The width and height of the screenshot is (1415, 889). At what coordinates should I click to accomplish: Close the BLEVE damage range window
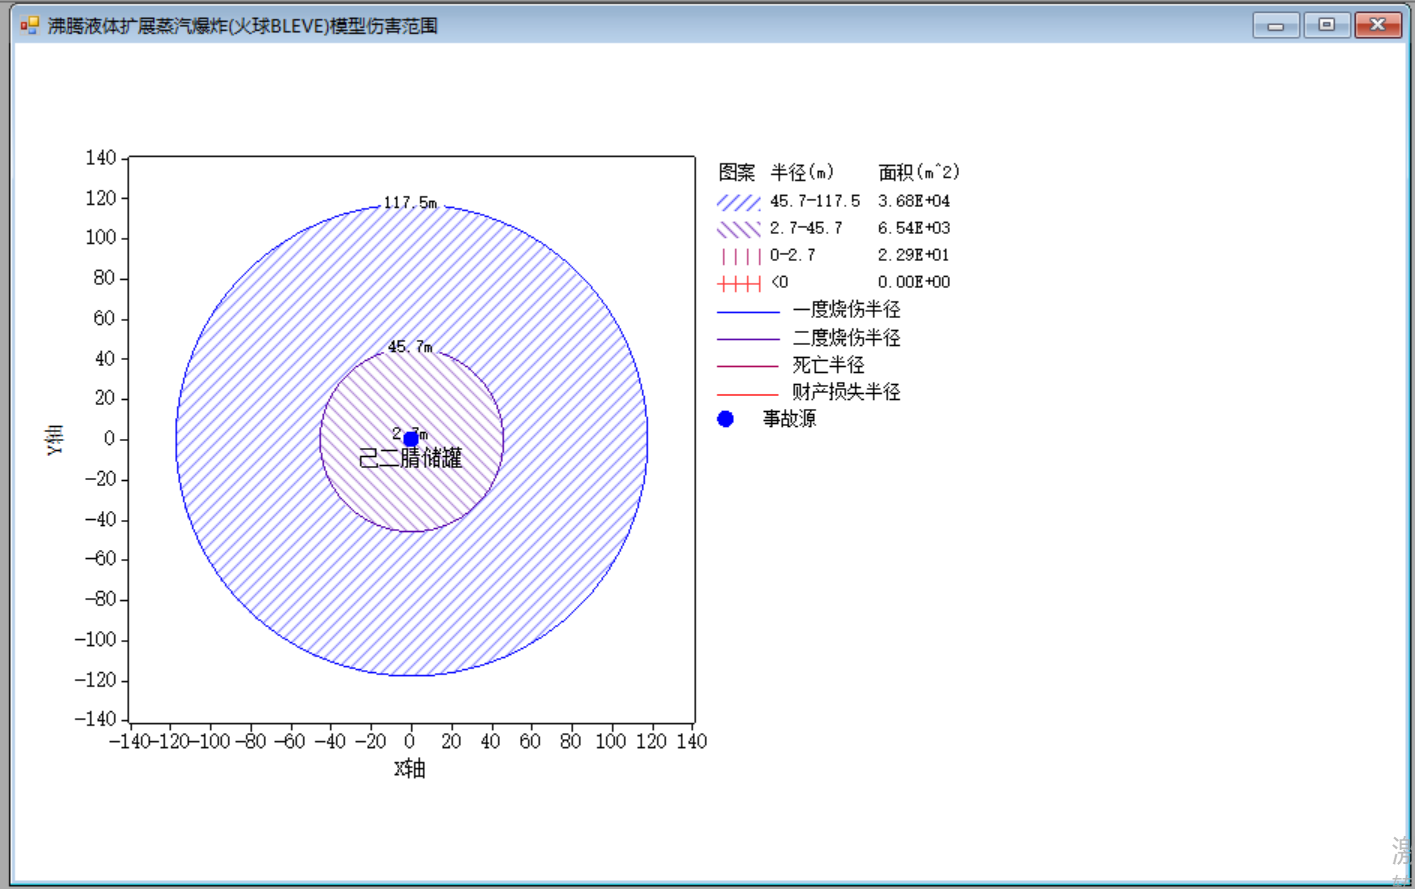1378,25
